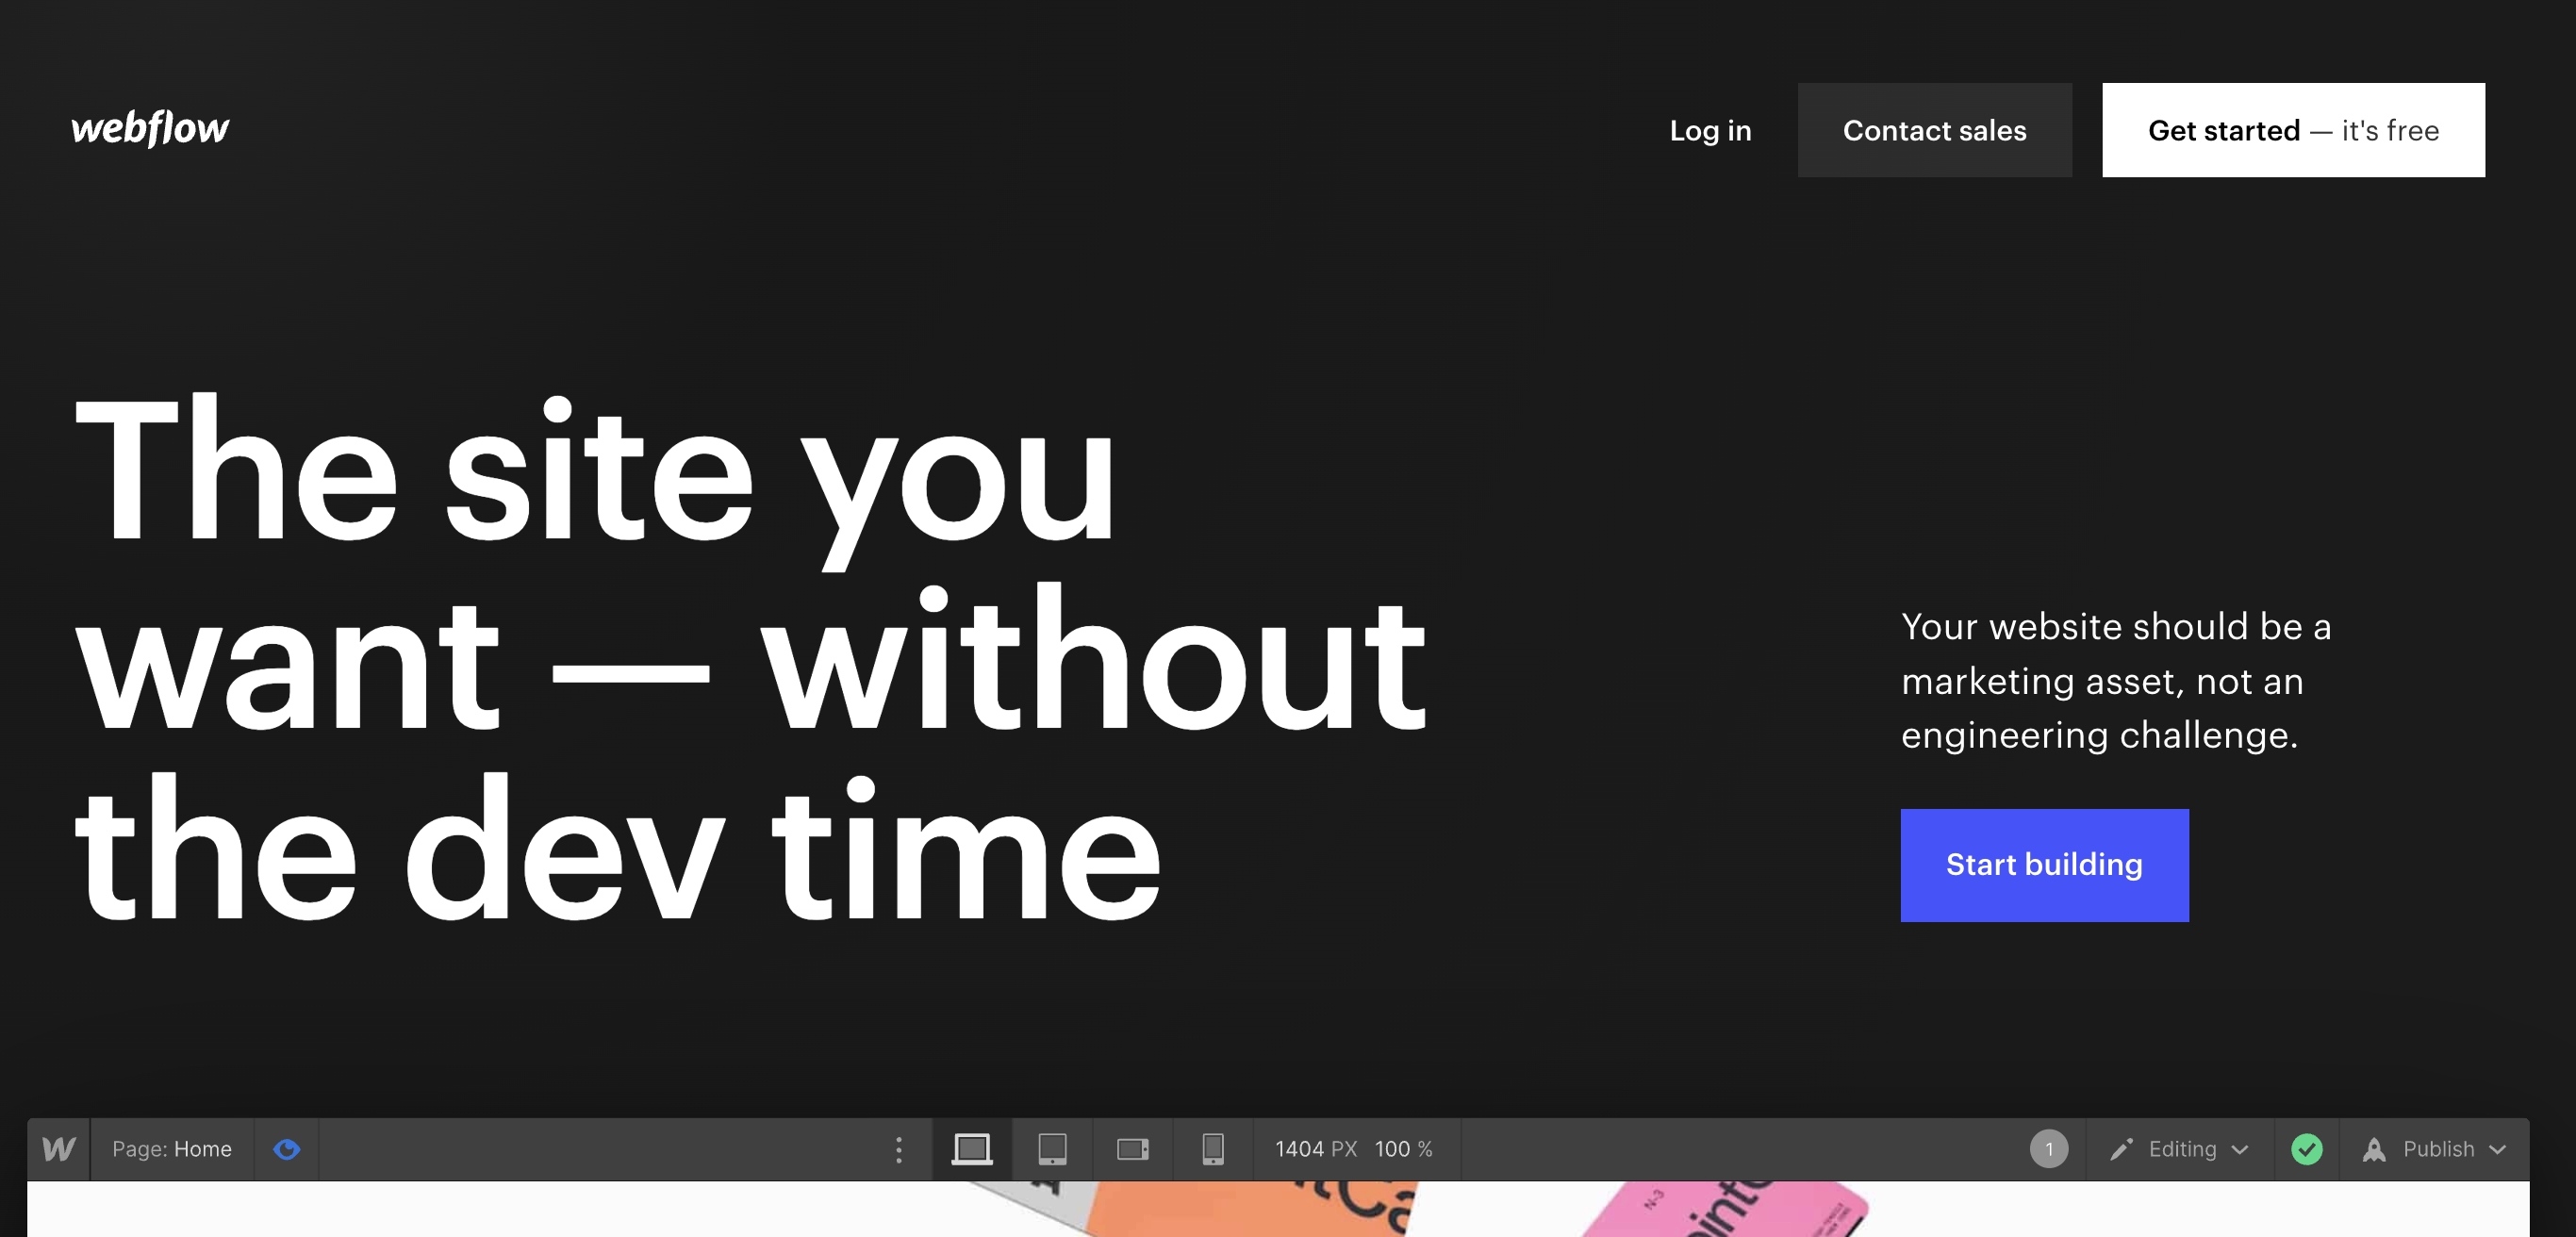Image resolution: width=2576 pixels, height=1237 pixels.
Task: Switch to desktop breakpoint view
Action: pyautogui.click(x=970, y=1149)
